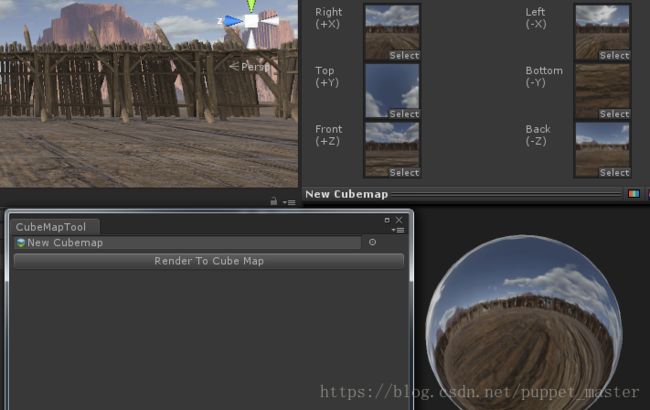This screenshot has width=650, height=410.
Task: Click the Back (-Z) label
Action: [538, 135]
